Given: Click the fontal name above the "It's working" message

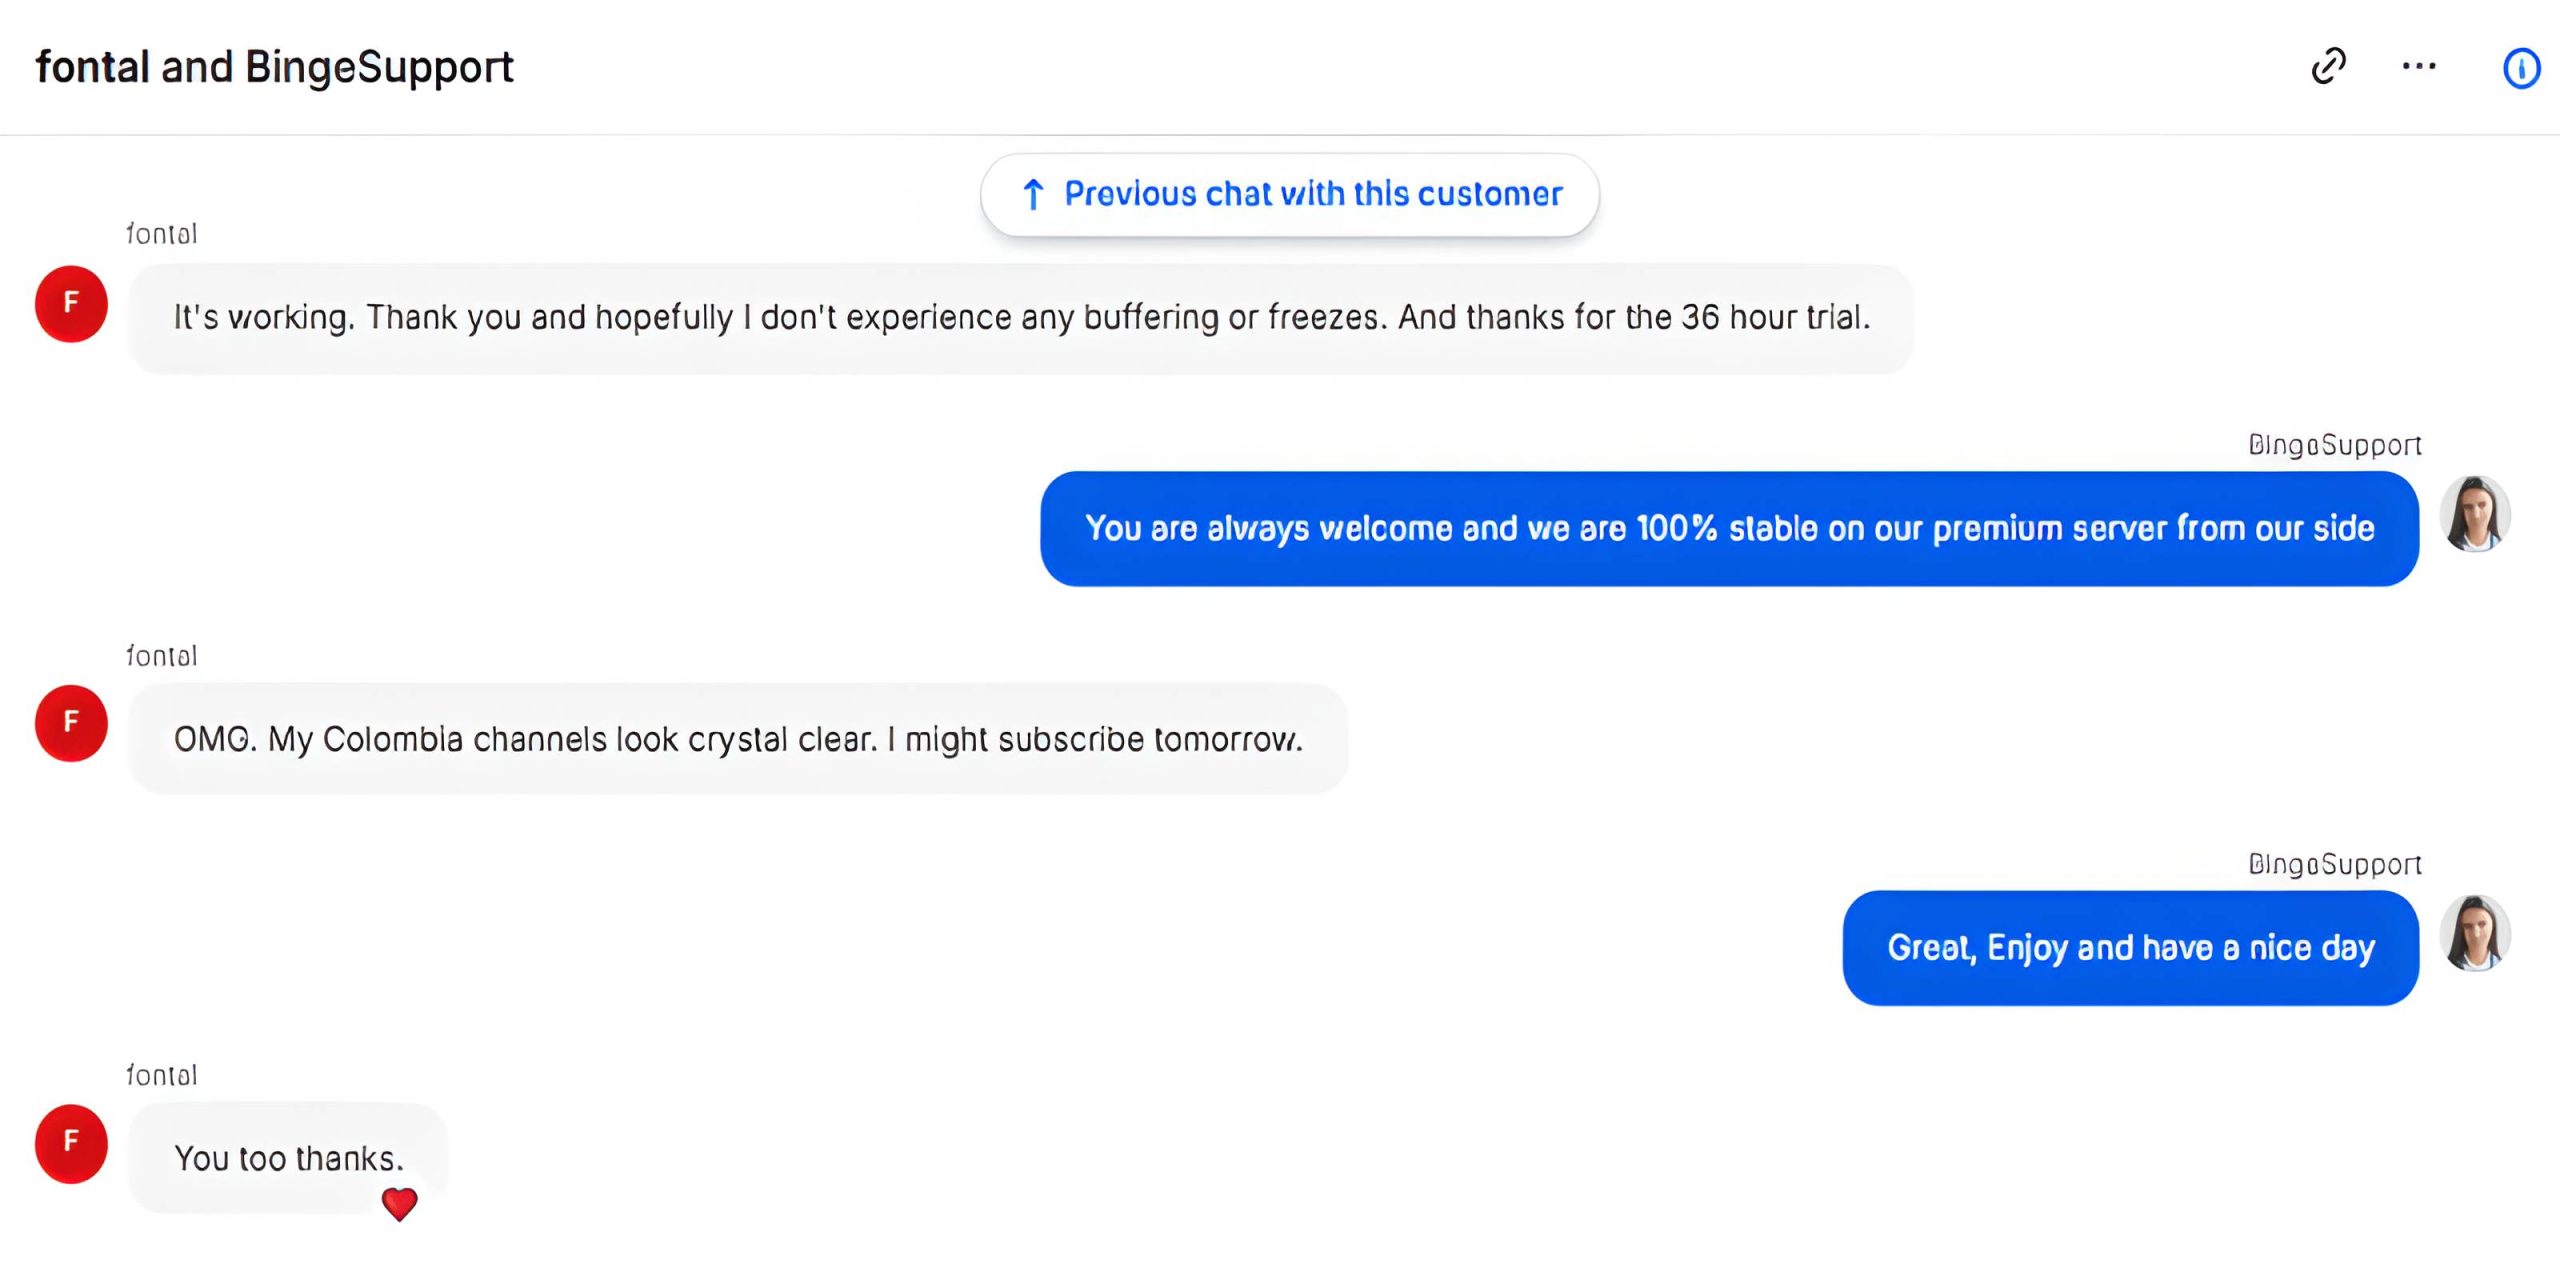Looking at the screenshot, I should click(x=162, y=234).
